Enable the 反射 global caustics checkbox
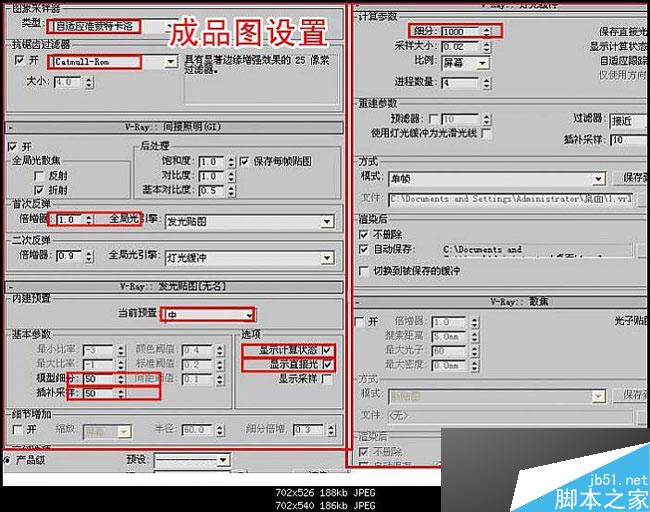This screenshot has height=512, width=650. 39,176
